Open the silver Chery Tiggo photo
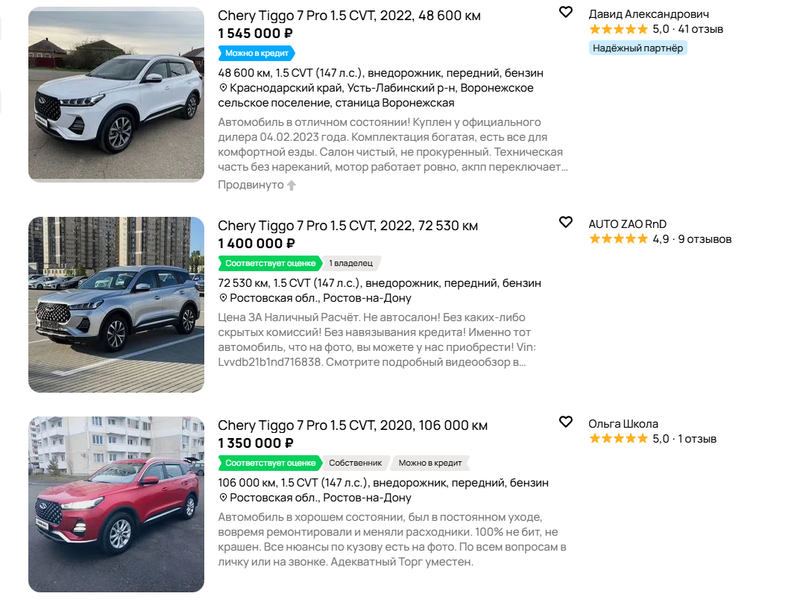Viewport: 800px width, 605px height. coord(116,305)
